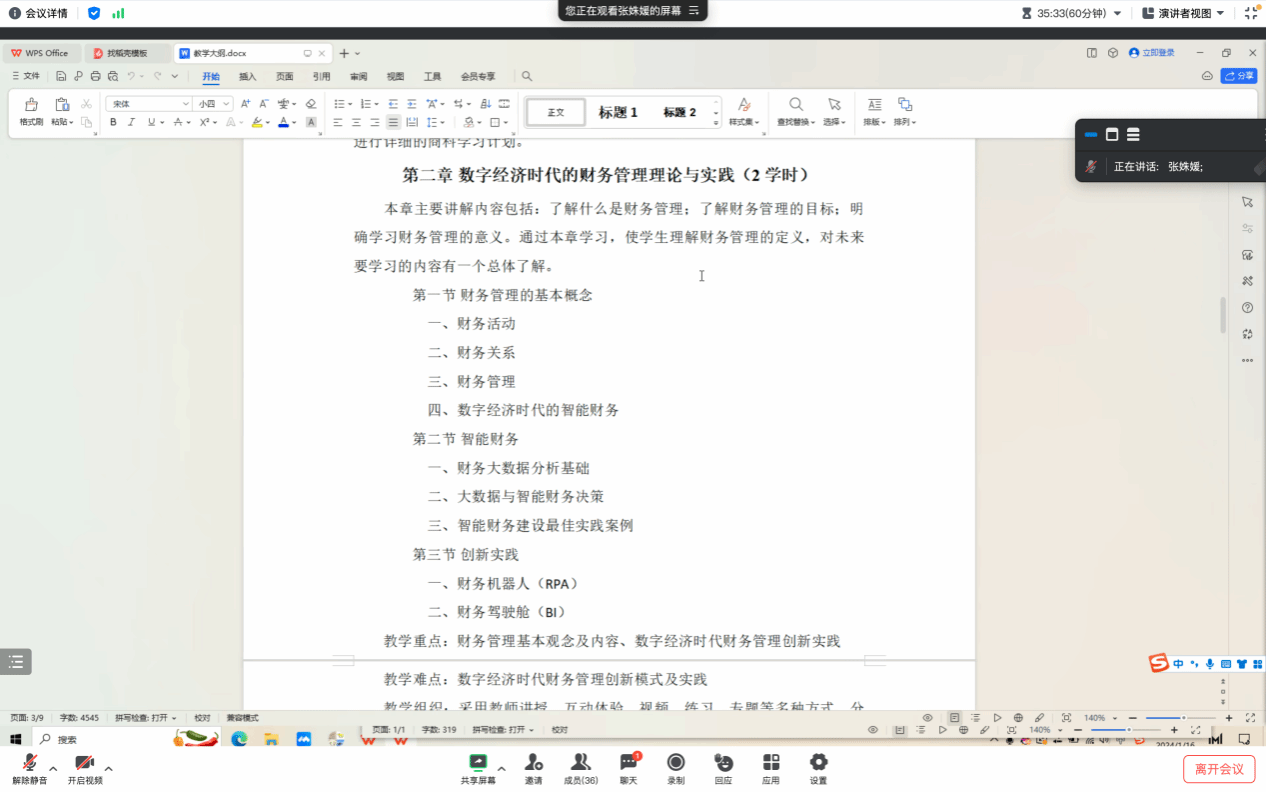Screen dimensions: 1266x792
Task: Unmute microphone via 解除静音
Action: point(30,768)
